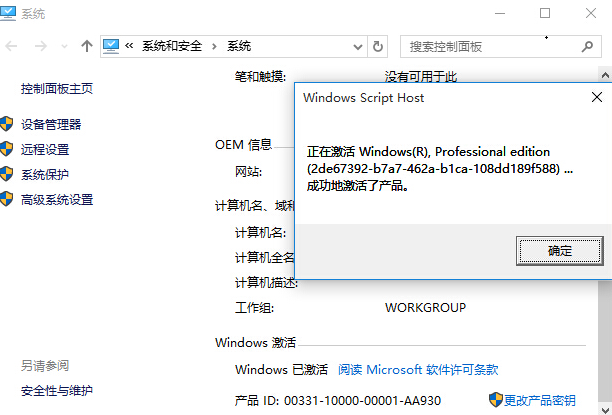Viewport: 612px width, 415px height.
Task: Click the 网站 label
Action: [248, 171]
